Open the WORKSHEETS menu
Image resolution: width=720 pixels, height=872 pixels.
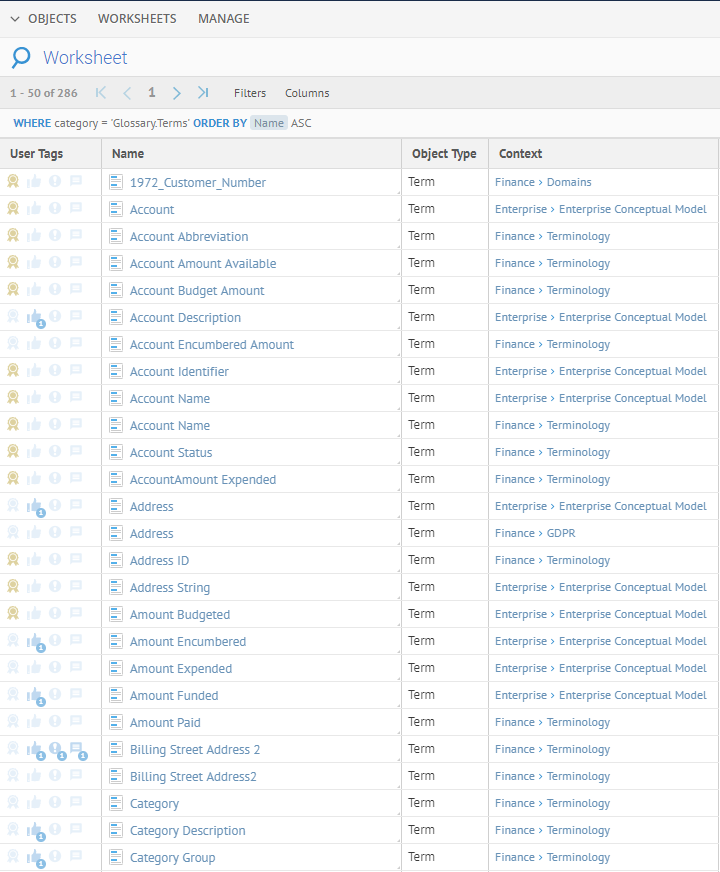click(x=137, y=19)
